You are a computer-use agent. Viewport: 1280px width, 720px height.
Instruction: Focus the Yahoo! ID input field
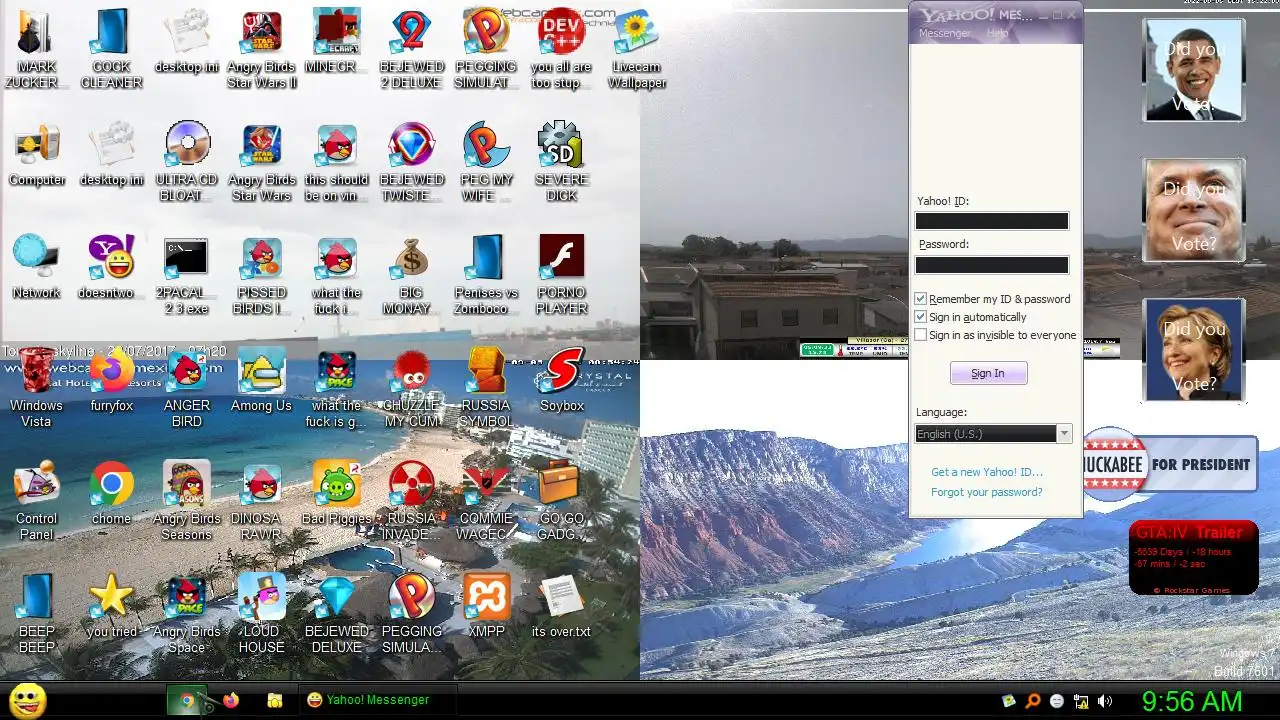tap(992, 221)
